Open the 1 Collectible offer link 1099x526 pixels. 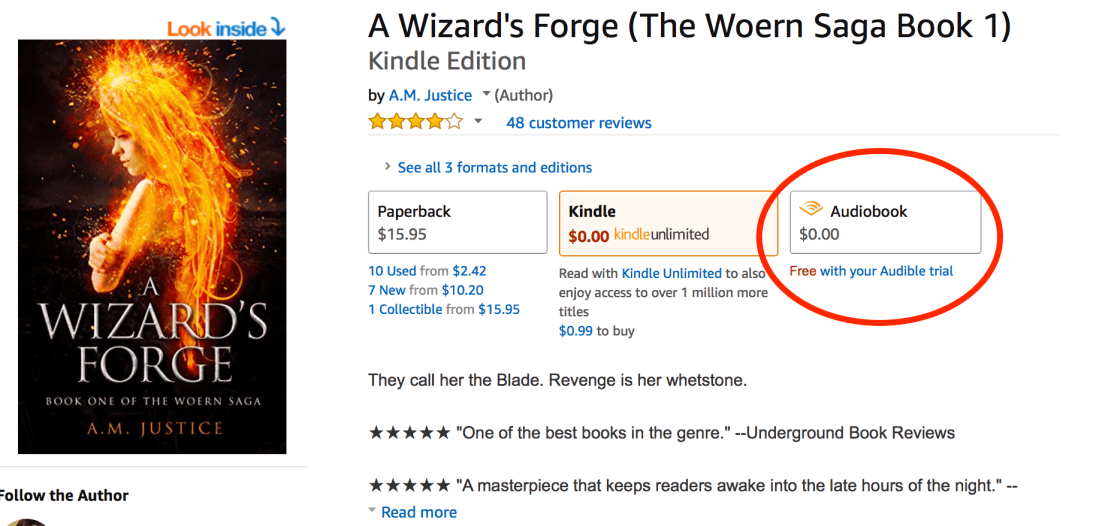pos(405,309)
